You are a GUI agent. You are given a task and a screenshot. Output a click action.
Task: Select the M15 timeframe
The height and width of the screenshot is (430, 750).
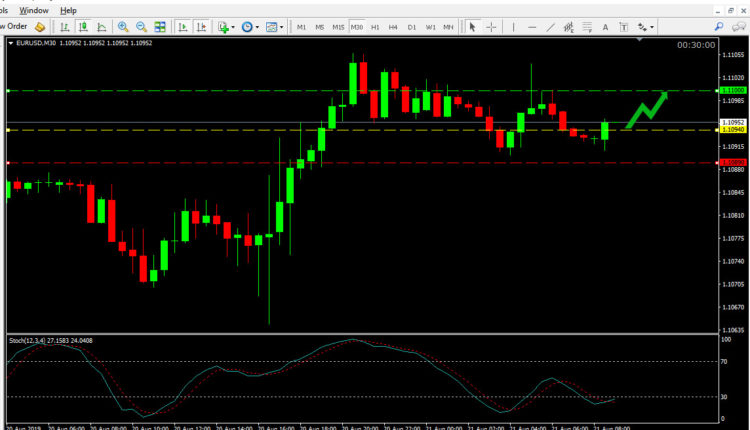(x=338, y=27)
